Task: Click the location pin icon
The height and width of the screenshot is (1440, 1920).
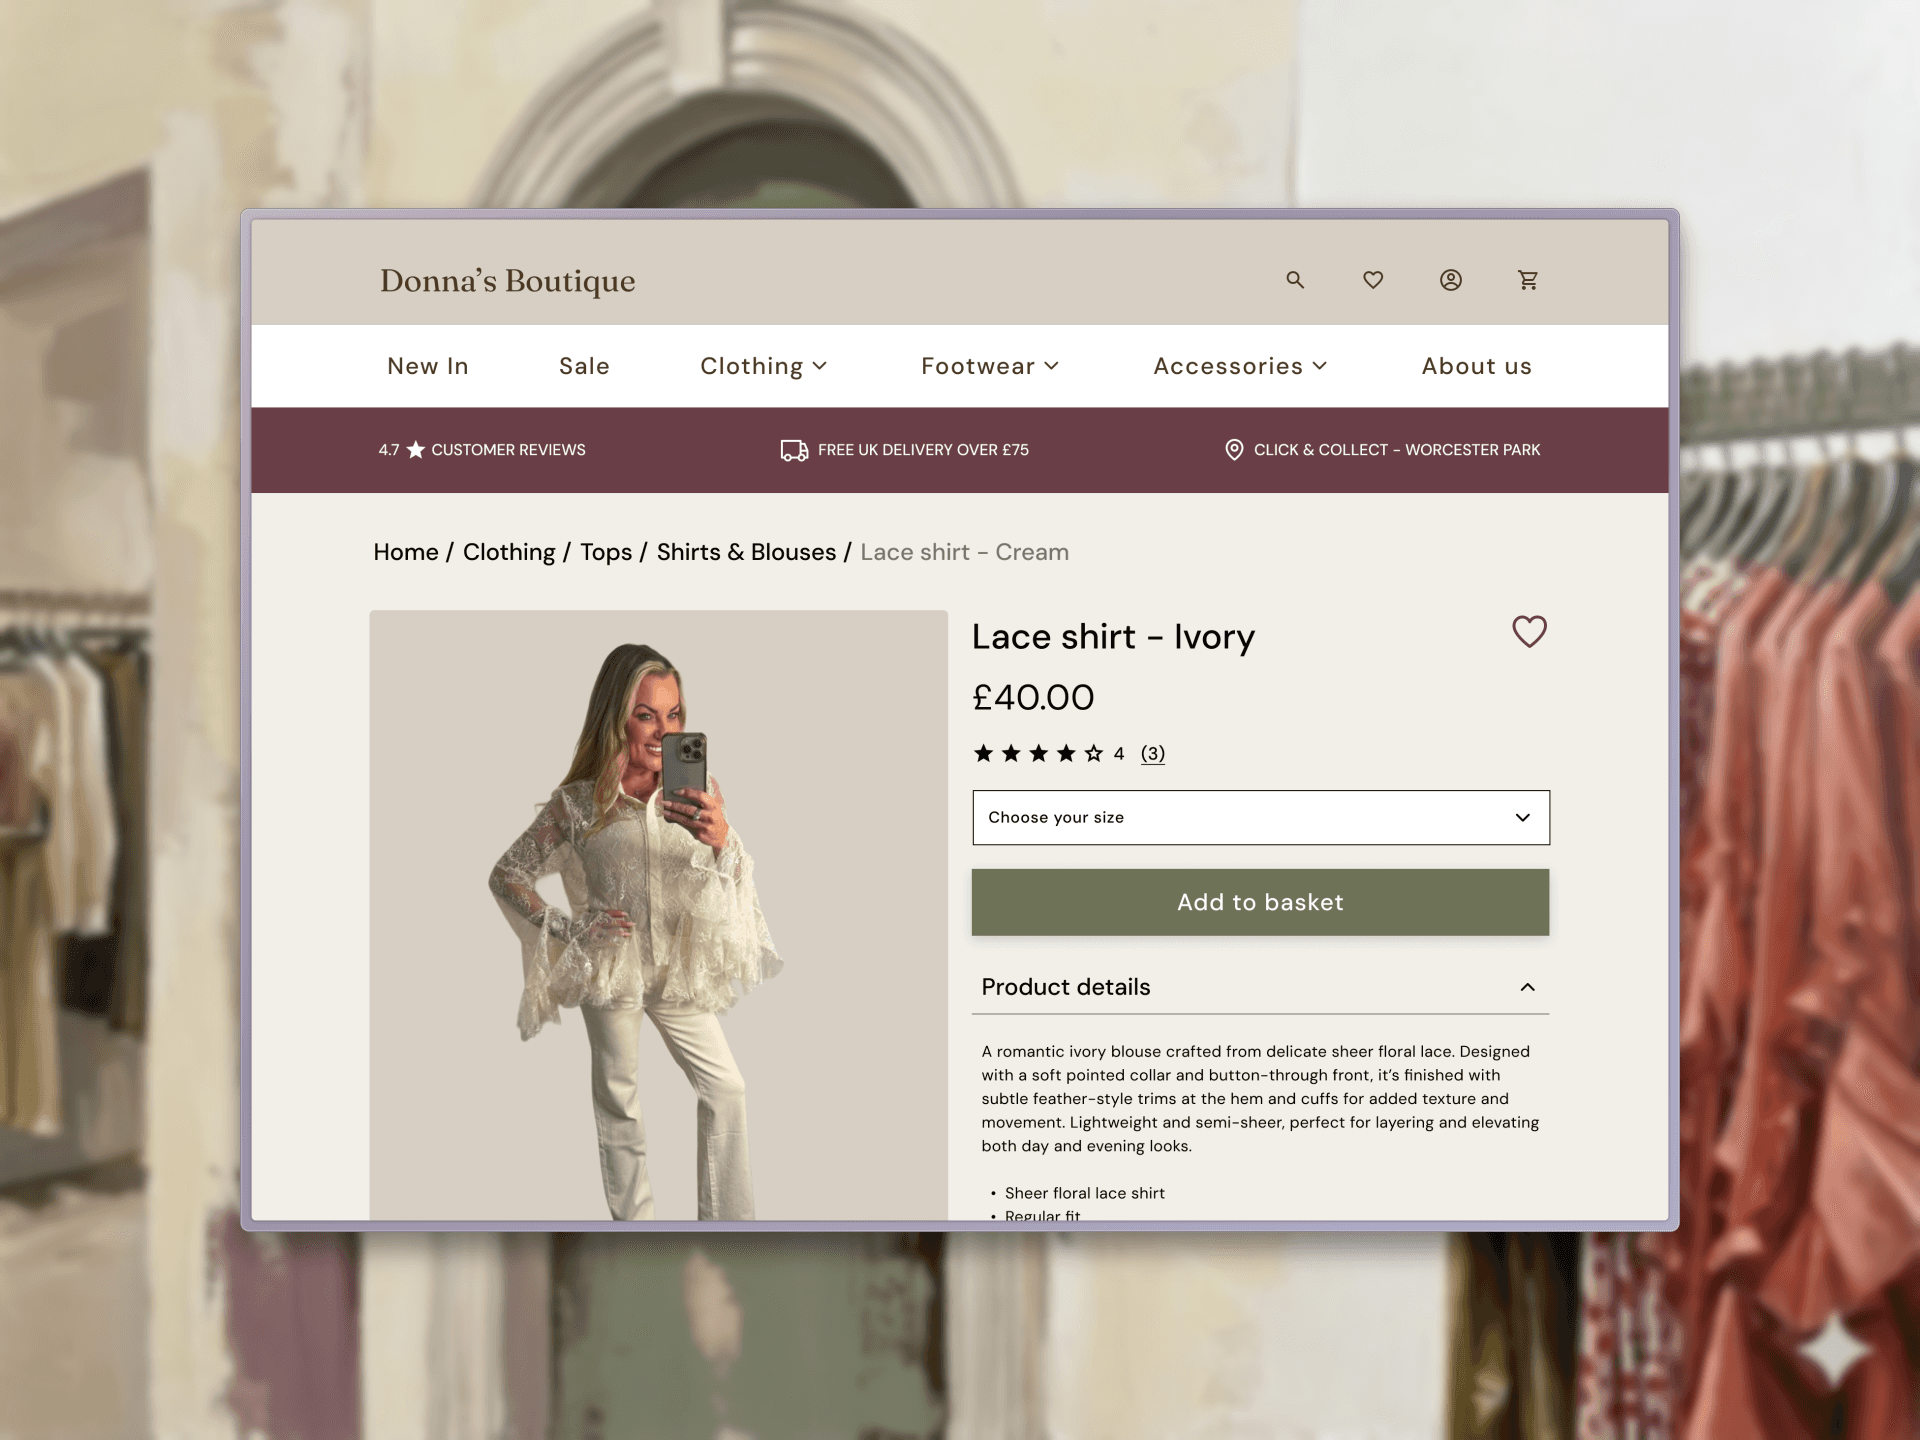Action: point(1234,450)
